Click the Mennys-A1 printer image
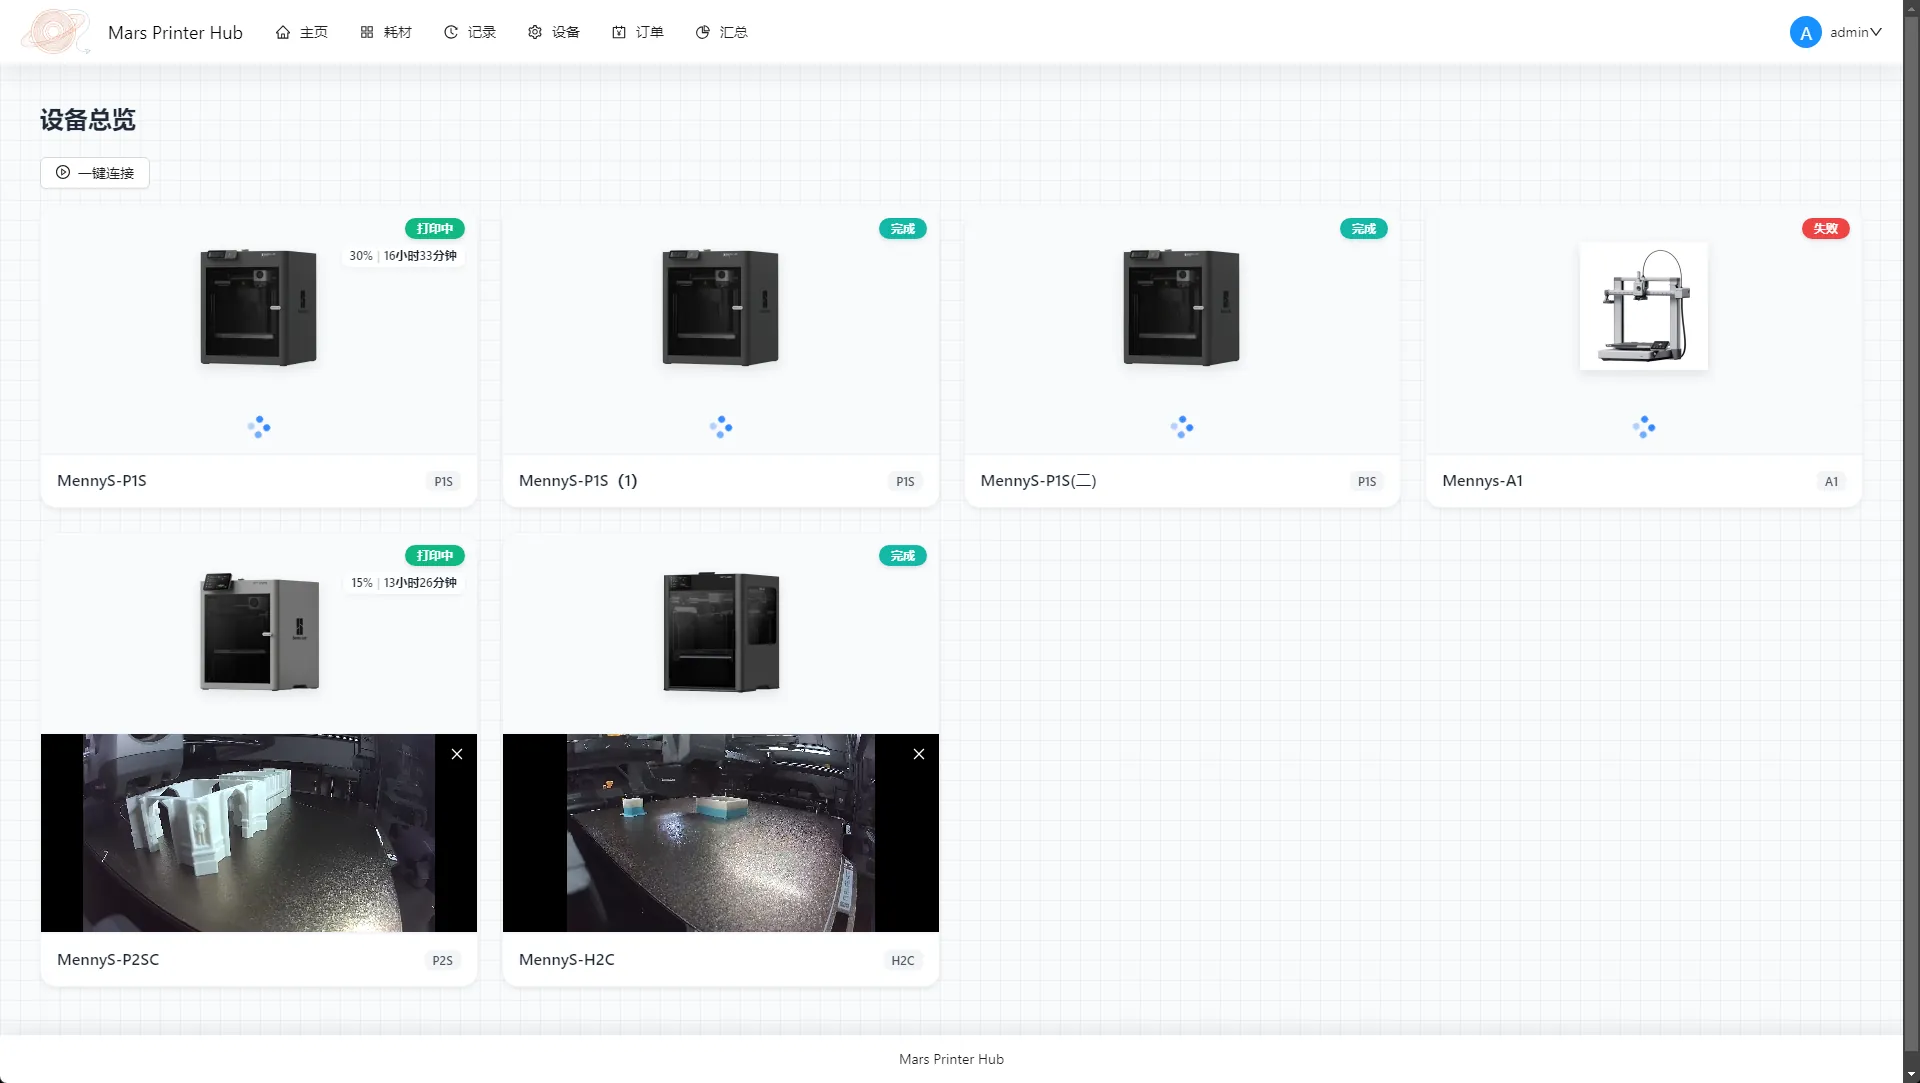This screenshot has width=1920, height=1083. (1643, 306)
